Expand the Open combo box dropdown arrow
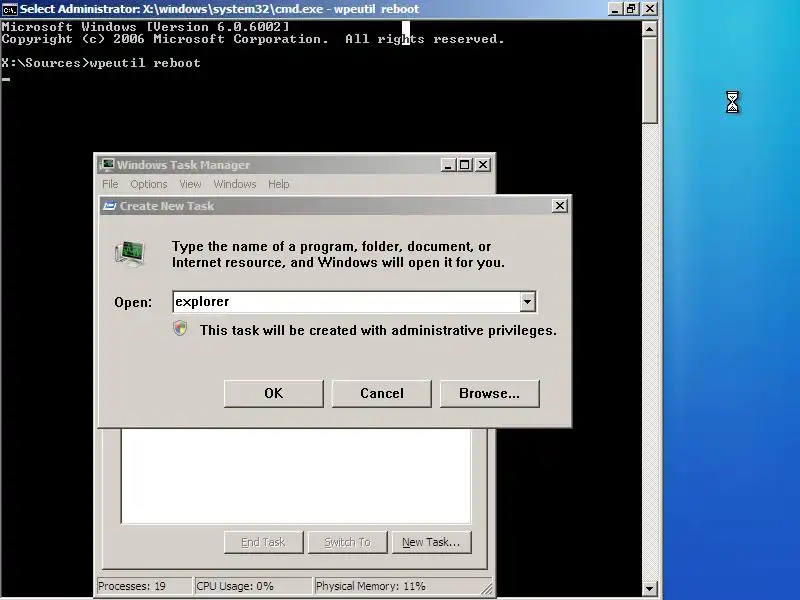The image size is (800, 600). pyautogui.click(x=528, y=302)
